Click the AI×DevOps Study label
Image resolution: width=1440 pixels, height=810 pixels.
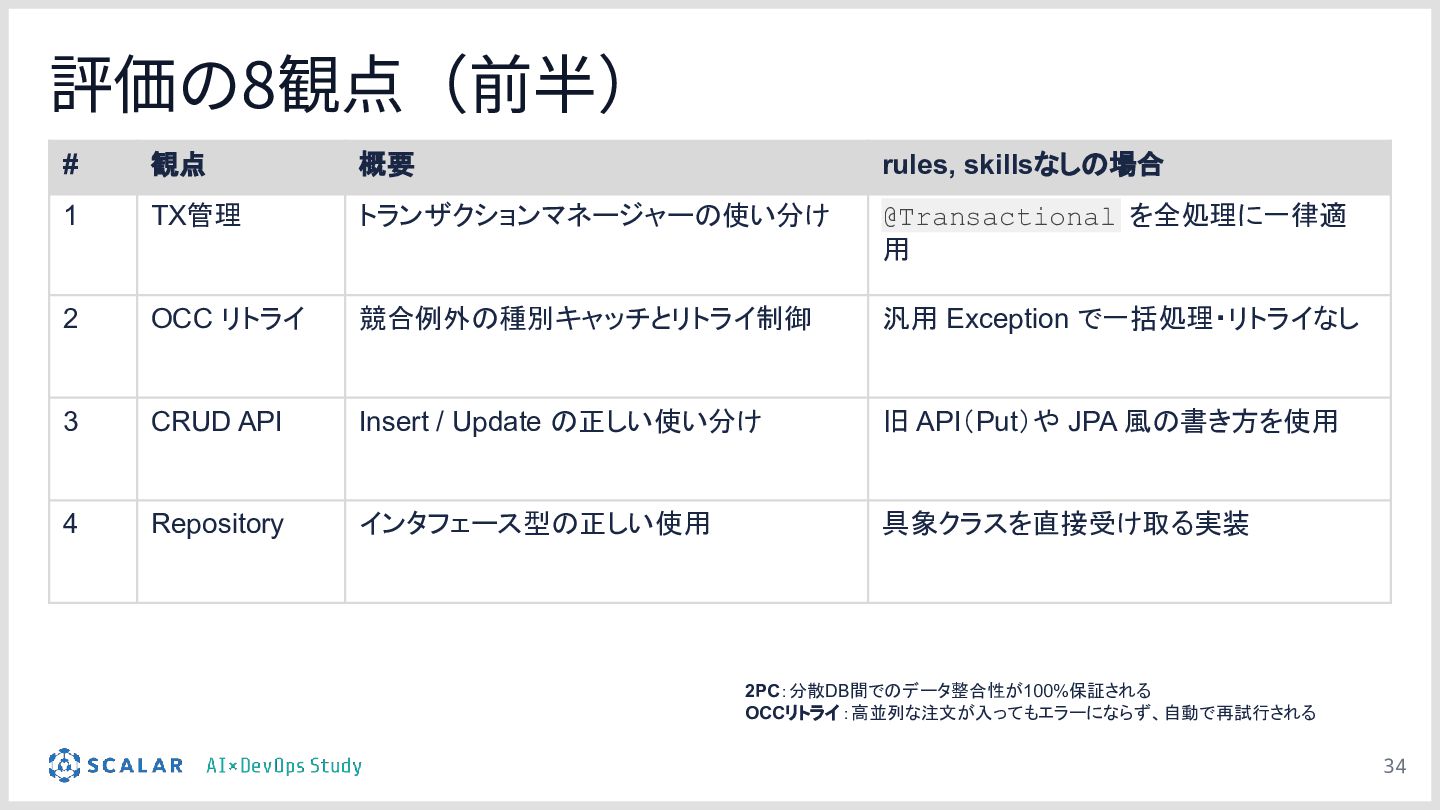click(284, 766)
